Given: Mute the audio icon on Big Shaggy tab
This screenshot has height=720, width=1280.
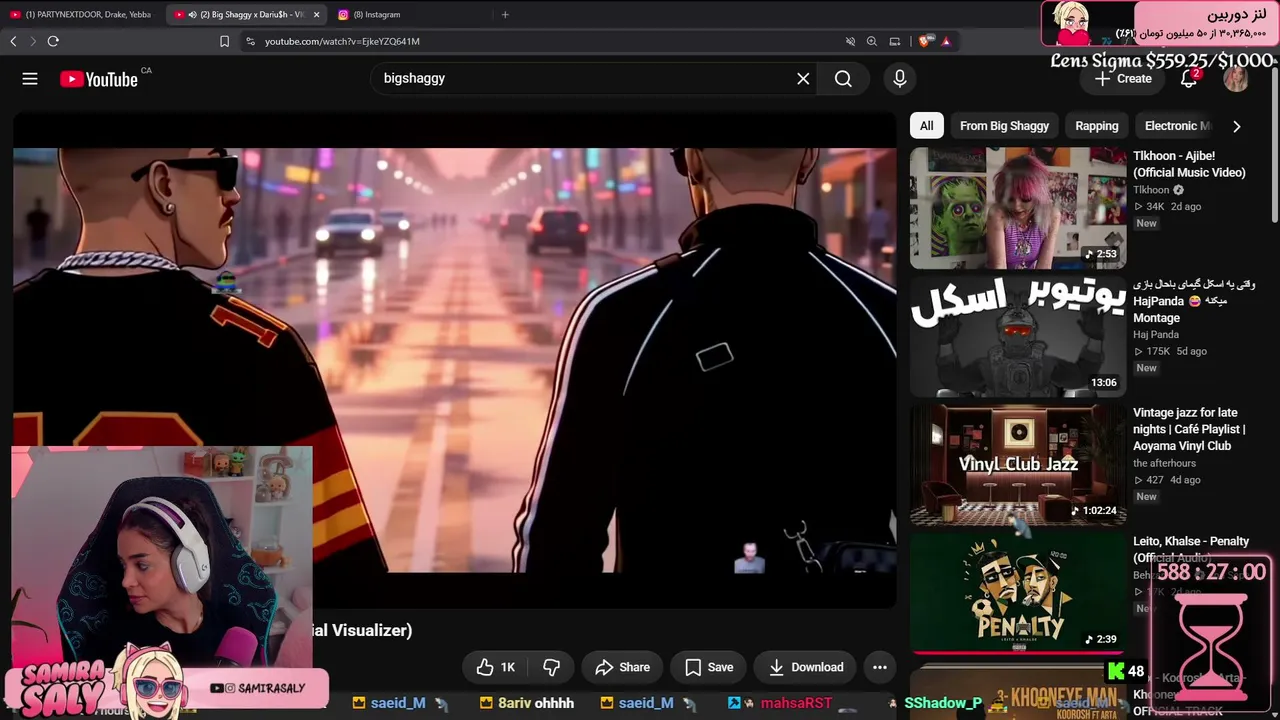Looking at the screenshot, I should (x=192, y=14).
